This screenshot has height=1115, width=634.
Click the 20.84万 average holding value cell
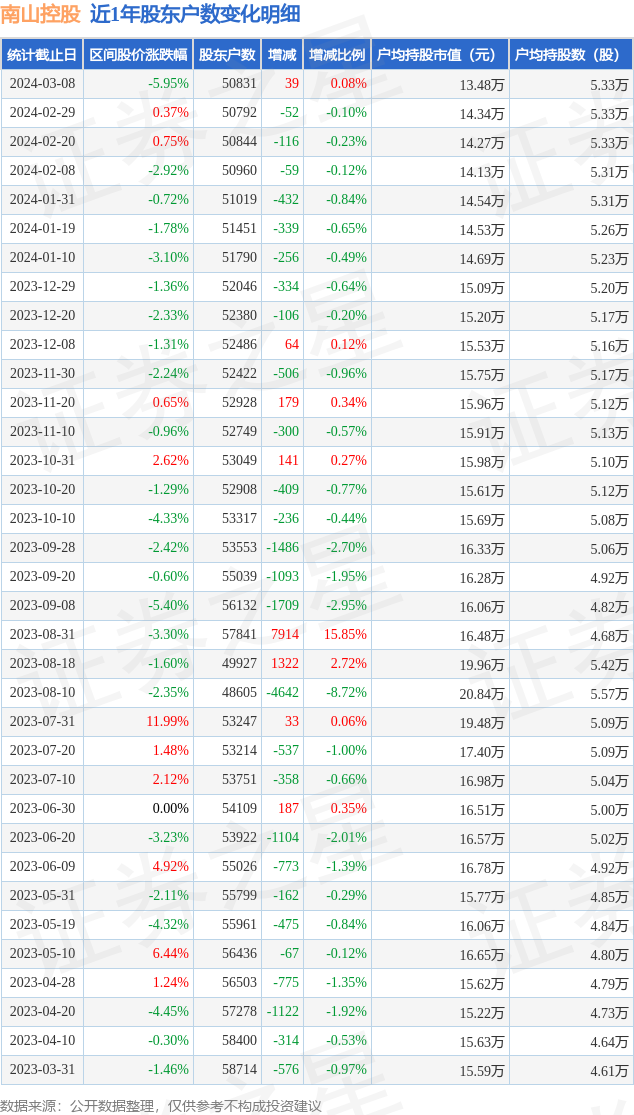(481, 693)
